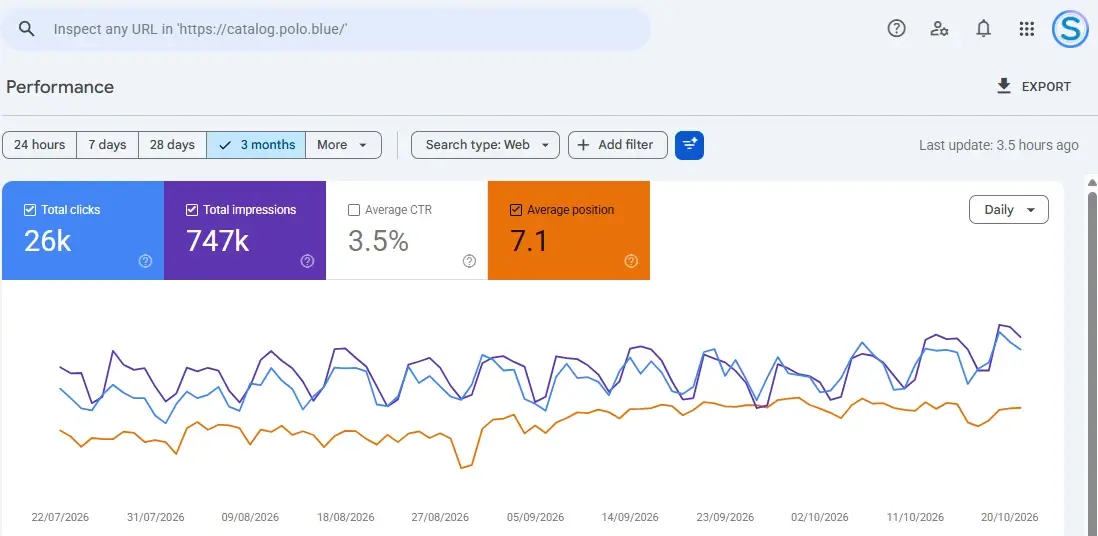Click the 05/09/2026 axis date label

pyautogui.click(x=535, y=517)
